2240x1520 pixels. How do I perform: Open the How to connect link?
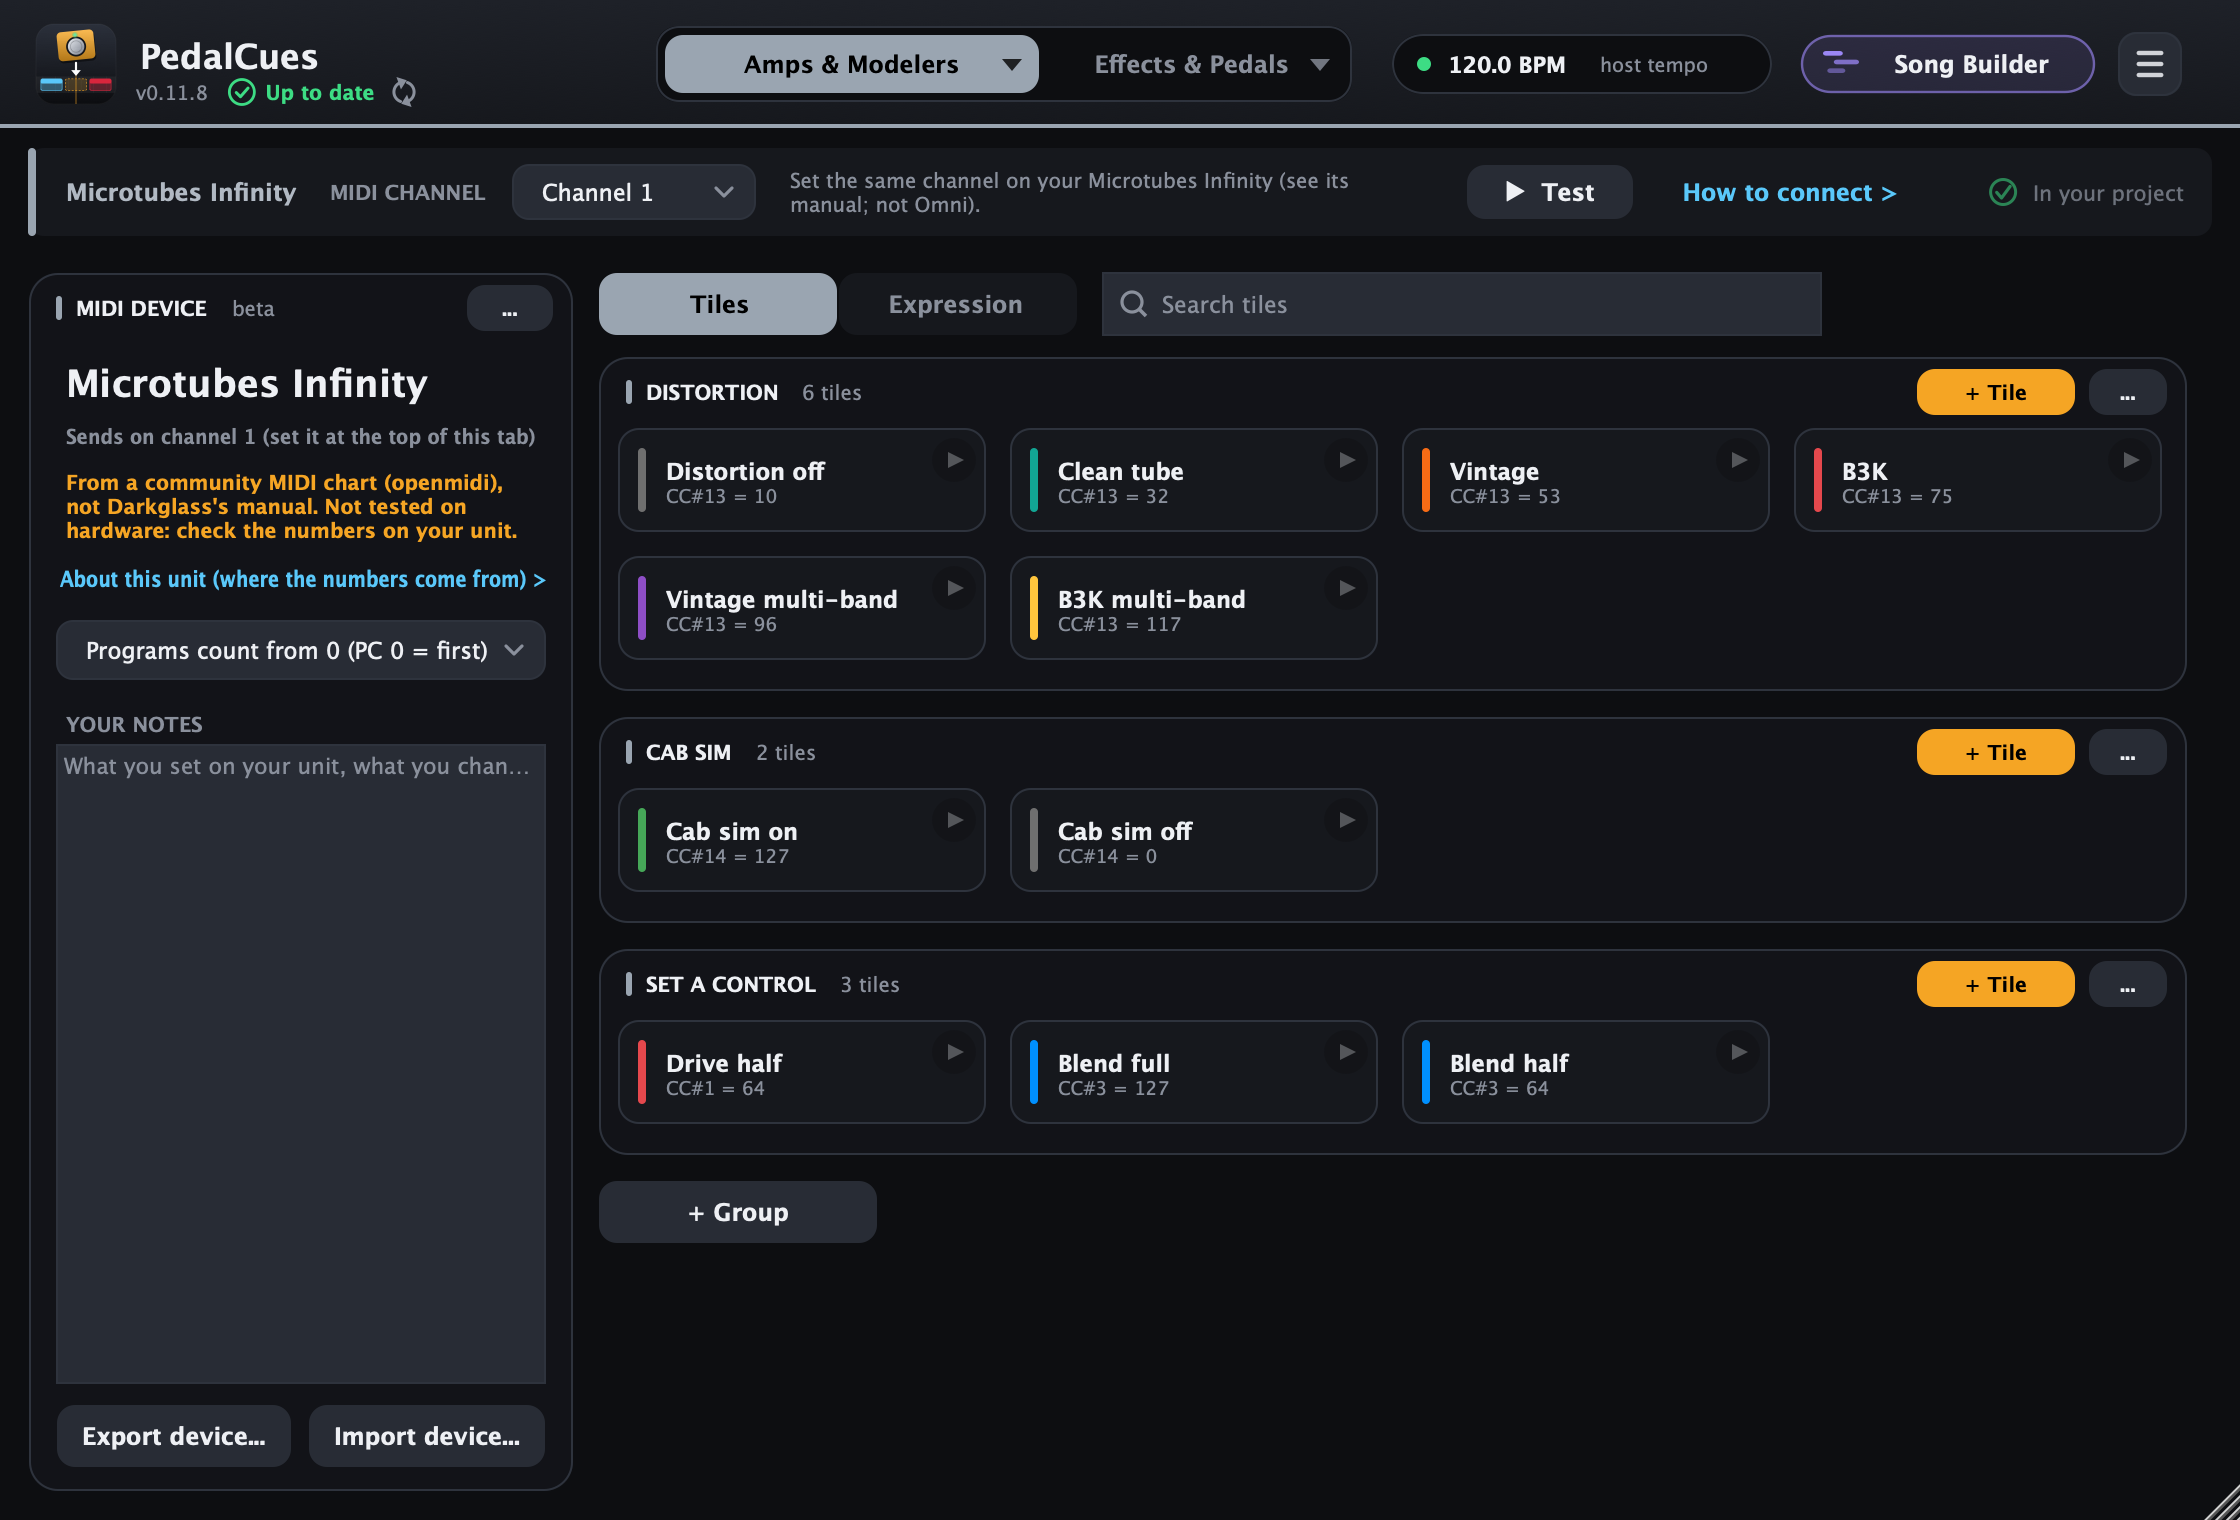pyautogui.click(x=1789, y=193)
